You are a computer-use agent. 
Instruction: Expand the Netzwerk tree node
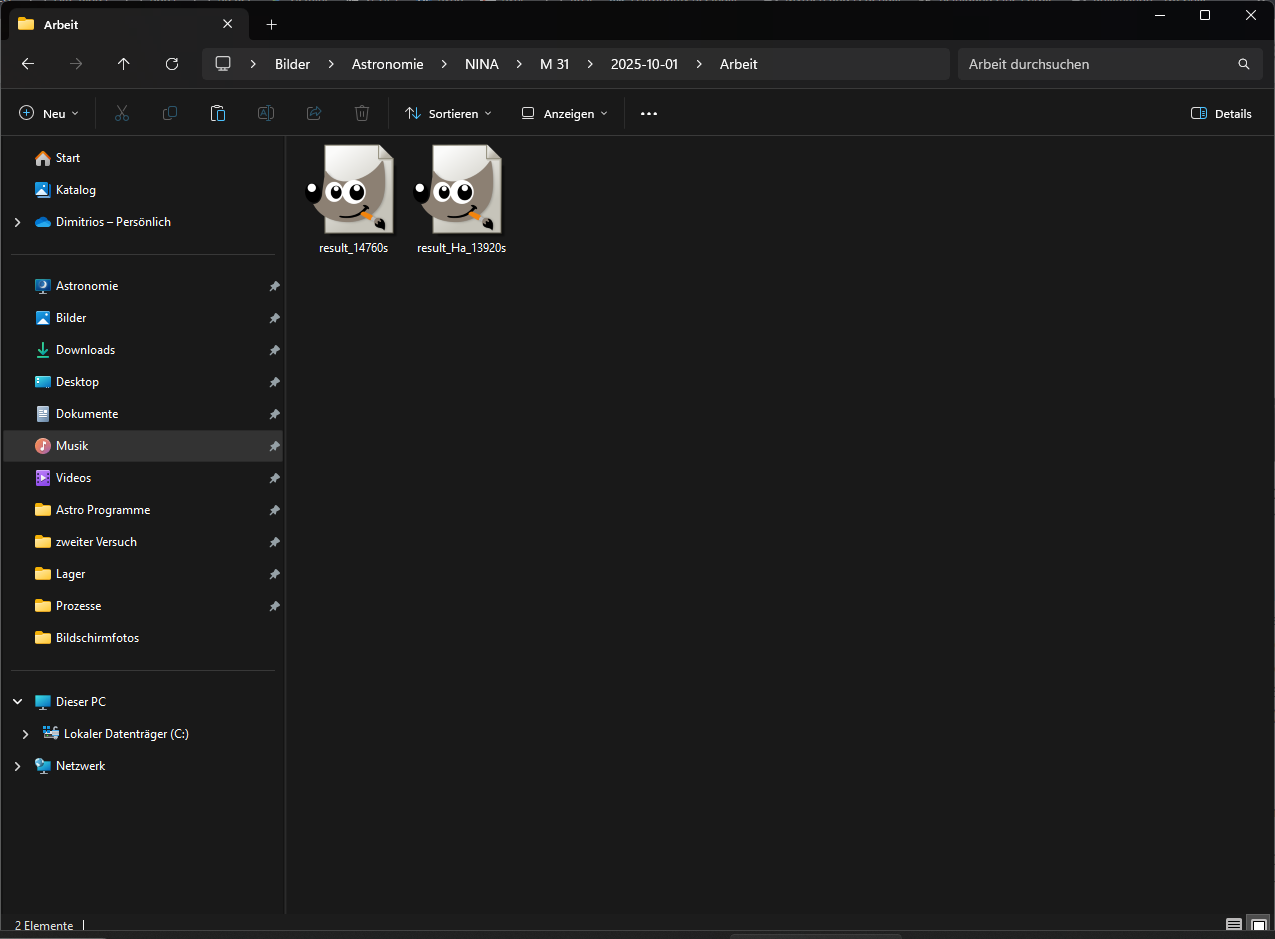coord(17,766)
